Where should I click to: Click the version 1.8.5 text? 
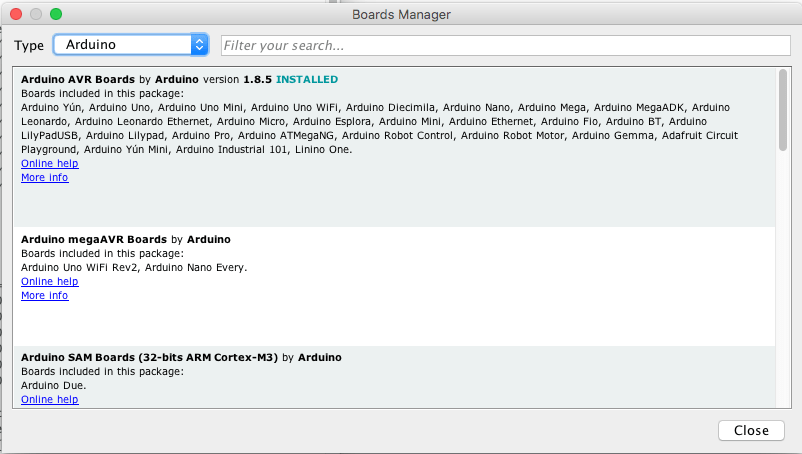point(237,80)
